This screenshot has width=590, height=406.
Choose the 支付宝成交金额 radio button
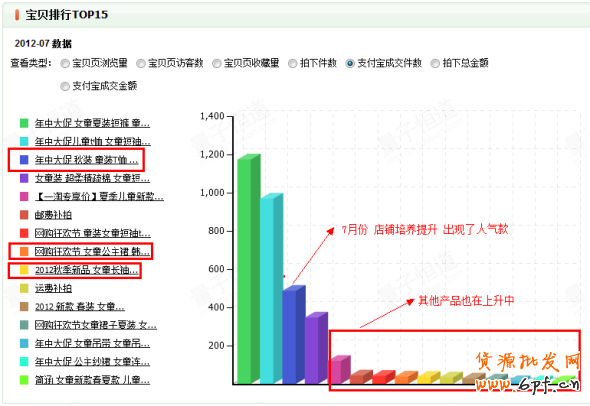65,87
